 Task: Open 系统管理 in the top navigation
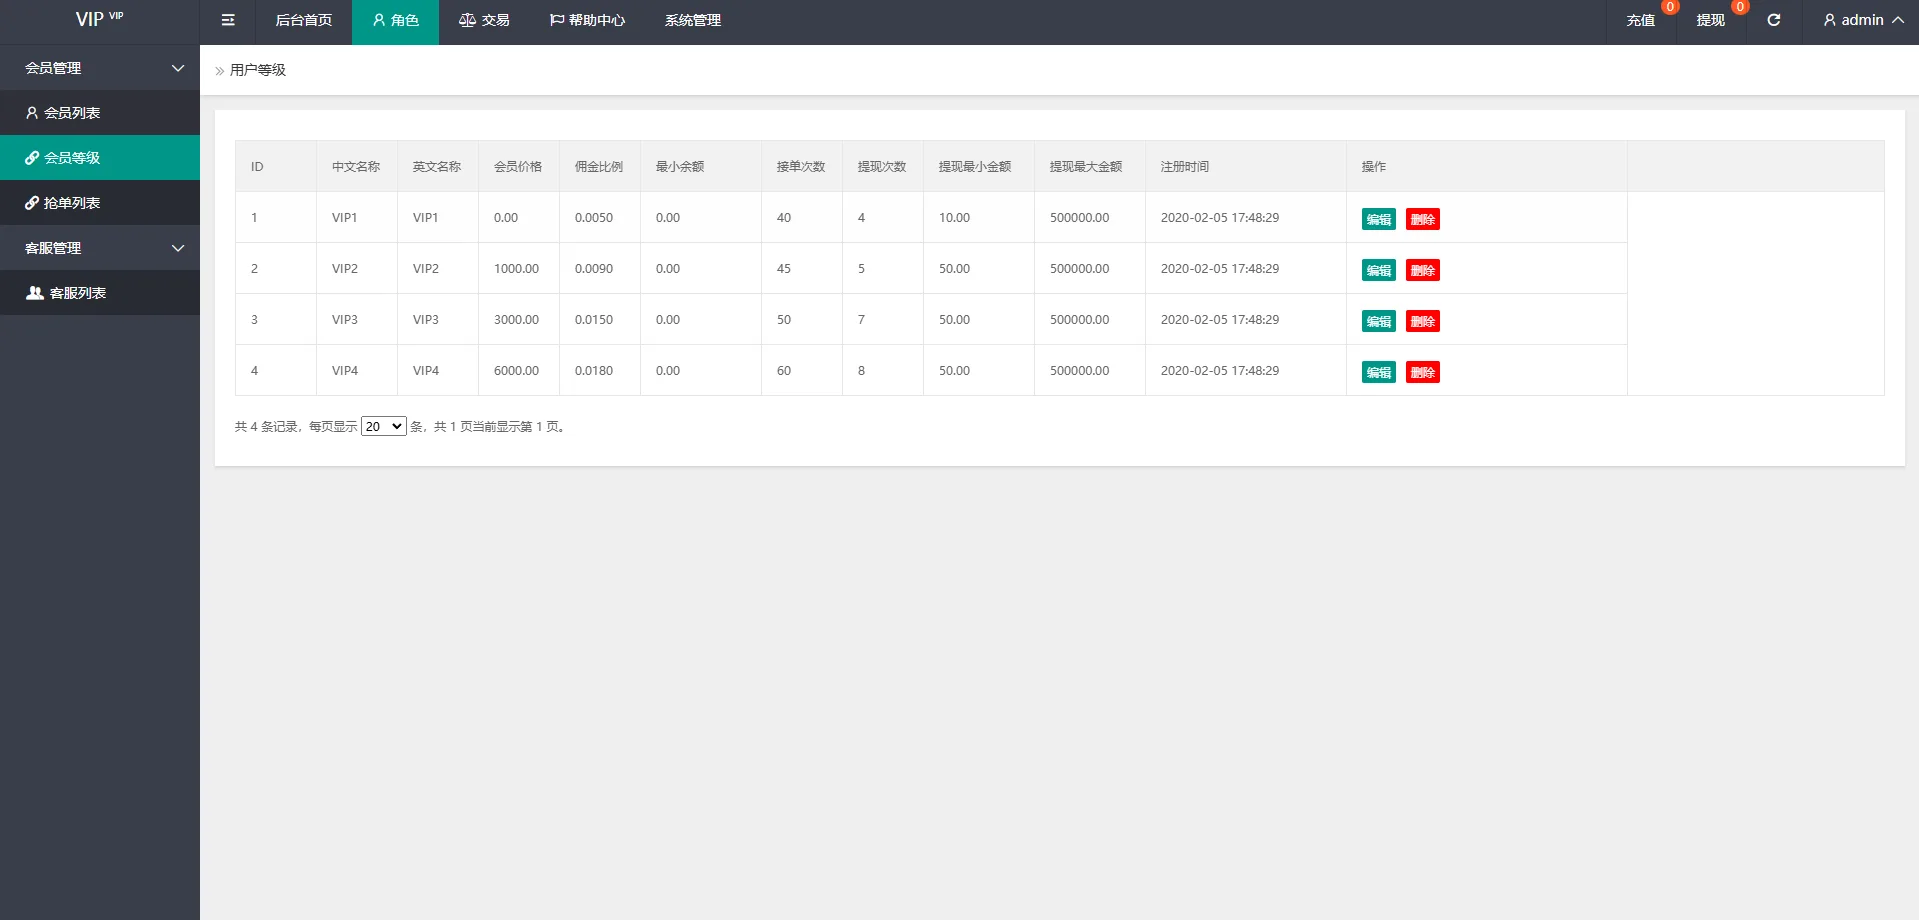coord(692,20)
